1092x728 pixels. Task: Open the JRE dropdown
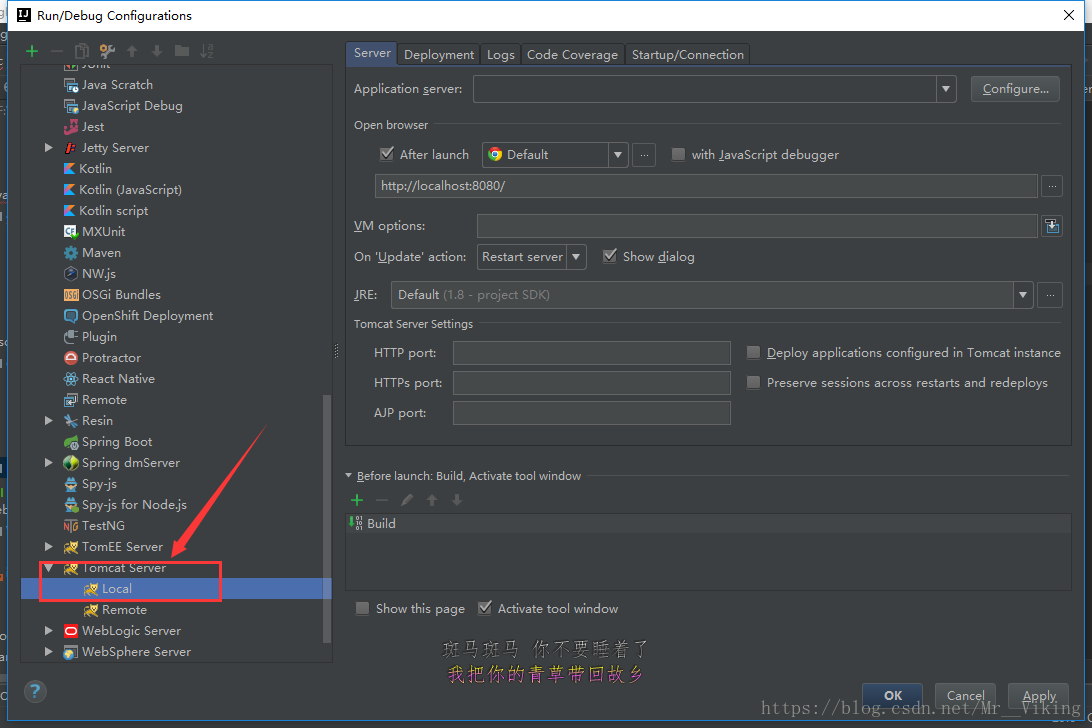click(x=1022, y=295)
